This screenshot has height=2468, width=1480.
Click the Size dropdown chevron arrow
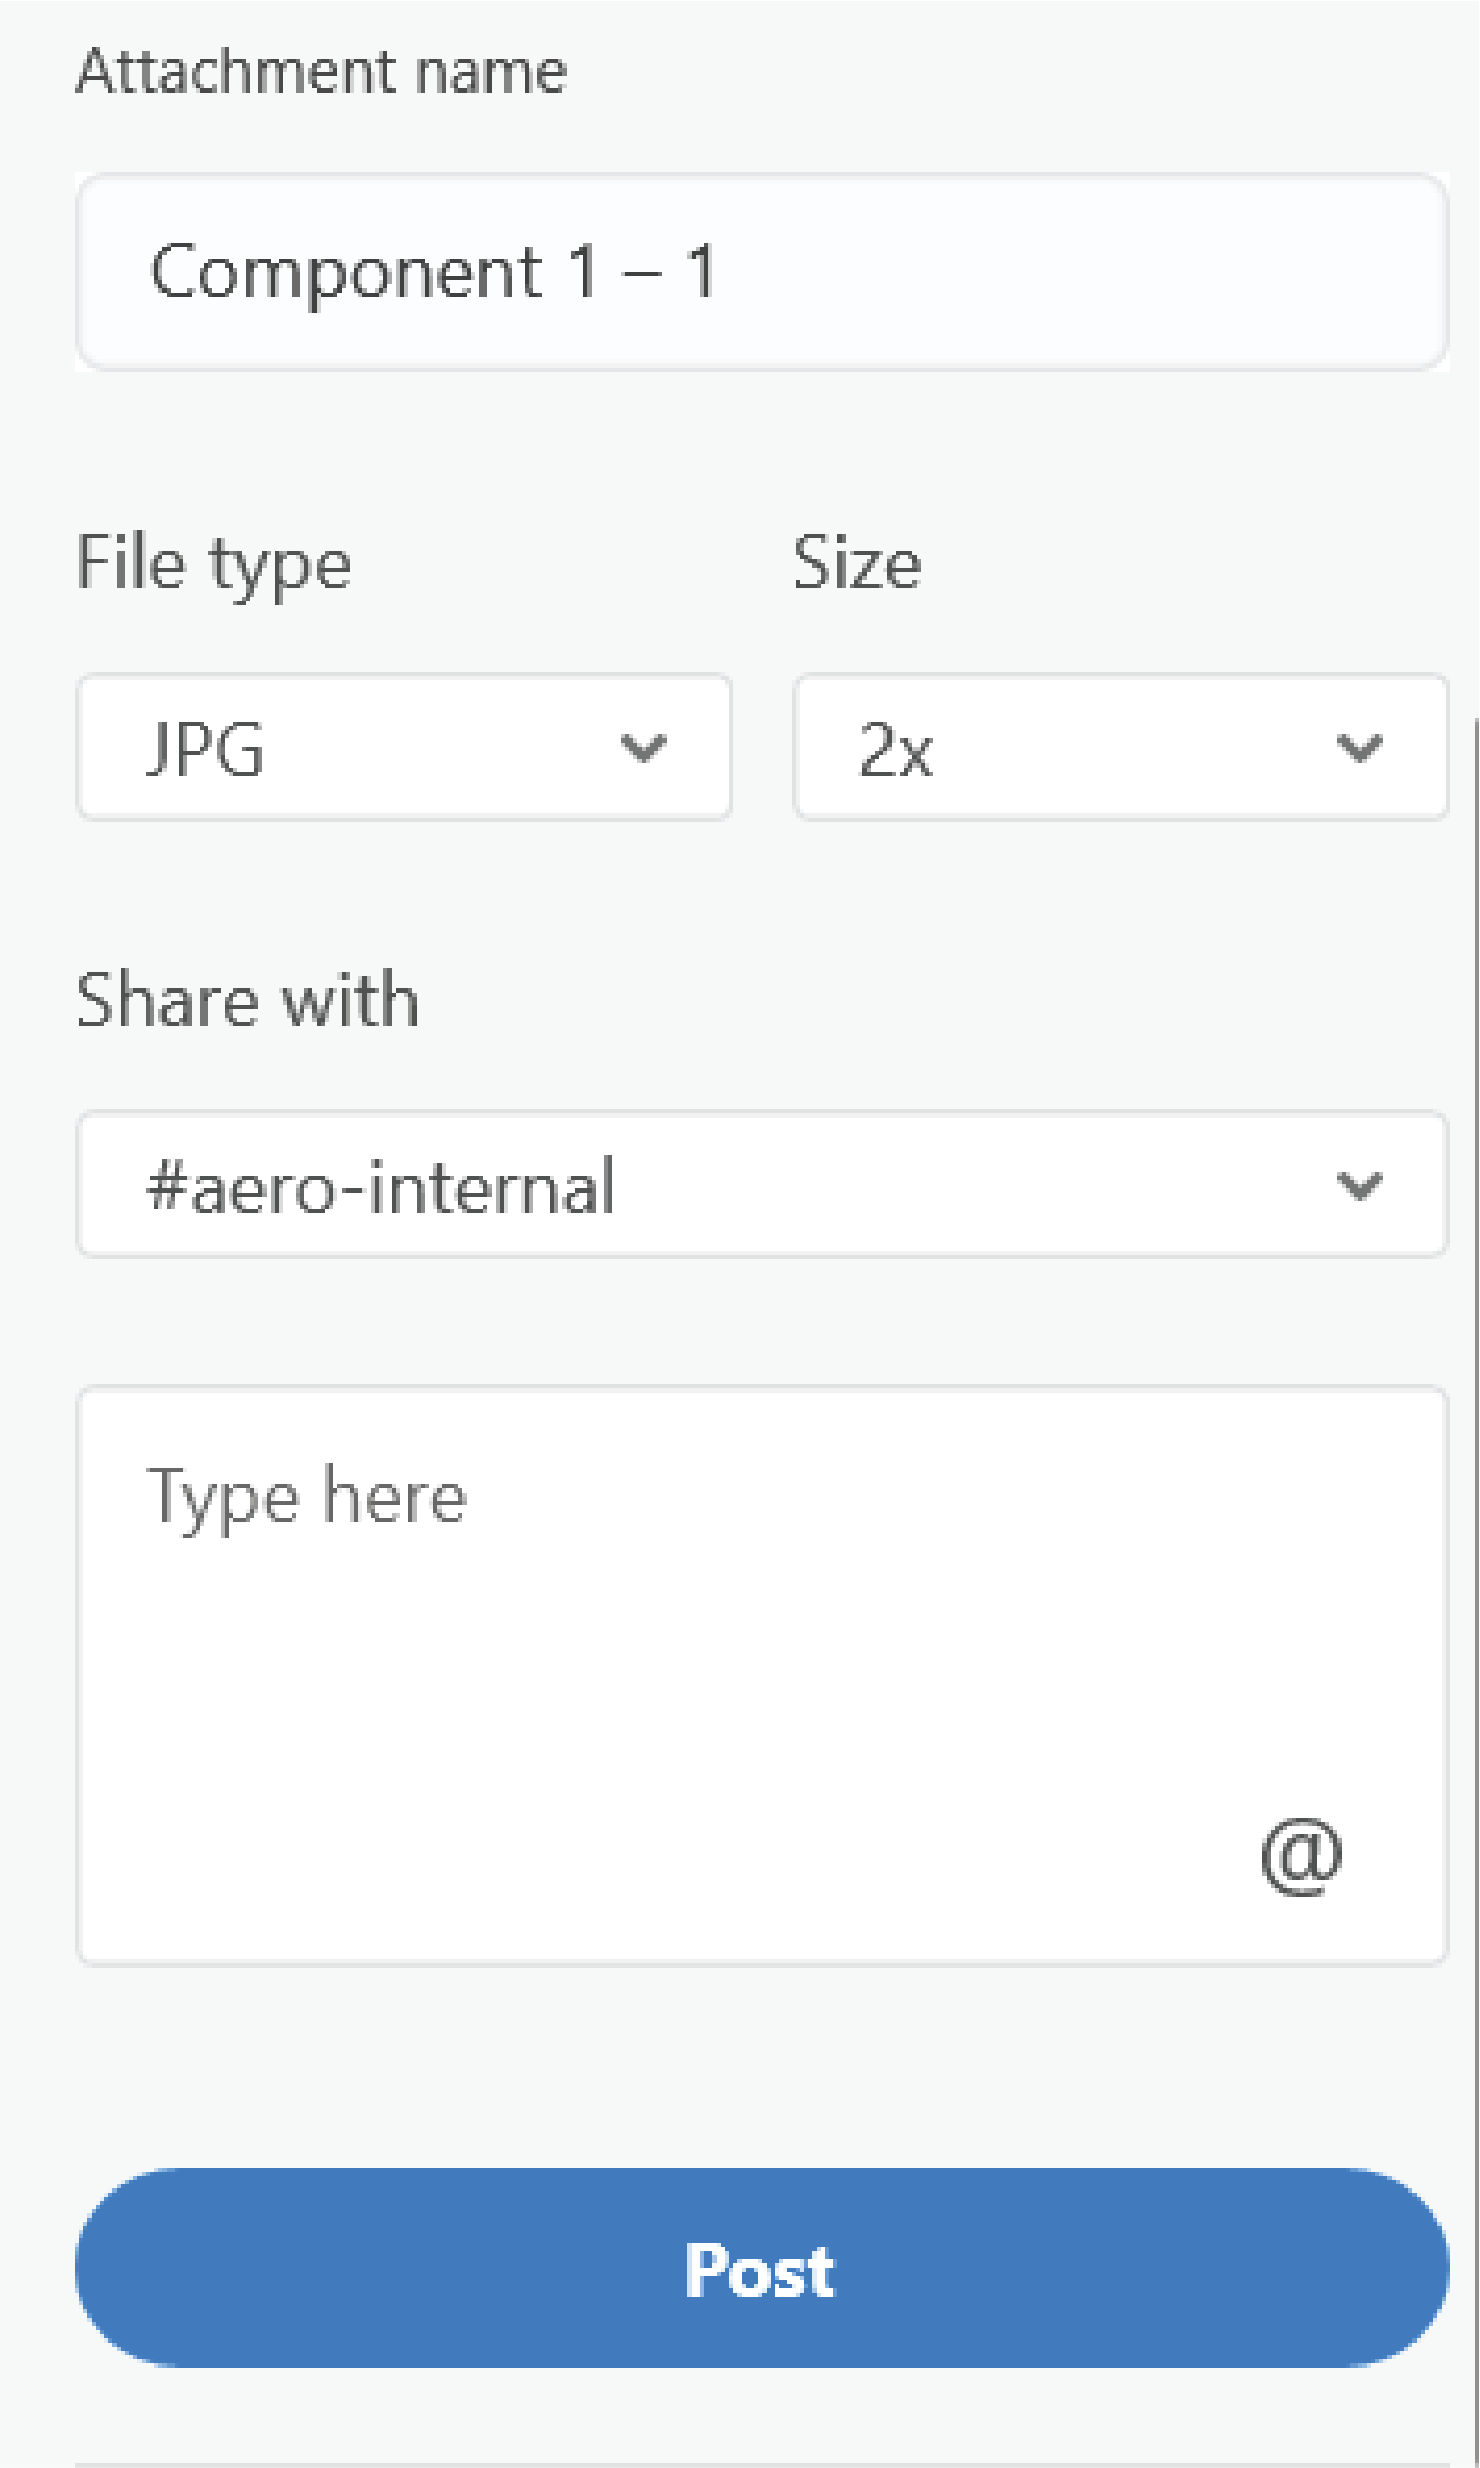[x=1359, y=747]
